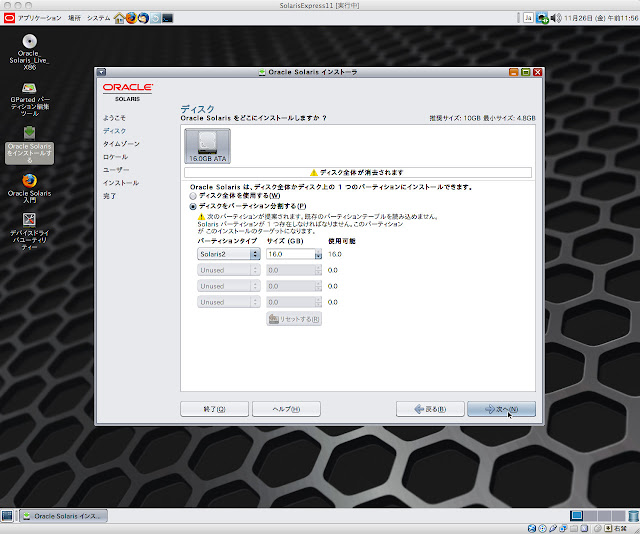Click VirtualBox USB status icon
The width and height of the screenshot is (640, 534).
pyautogui.click(x=553, y=529)
